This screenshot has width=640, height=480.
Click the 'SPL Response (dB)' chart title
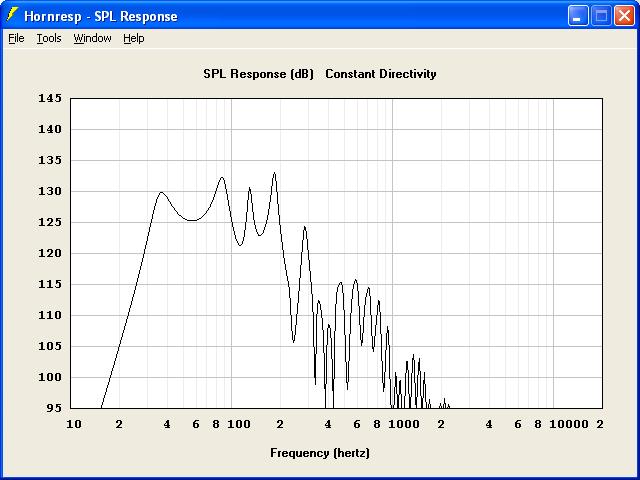(x=258, y=74)
